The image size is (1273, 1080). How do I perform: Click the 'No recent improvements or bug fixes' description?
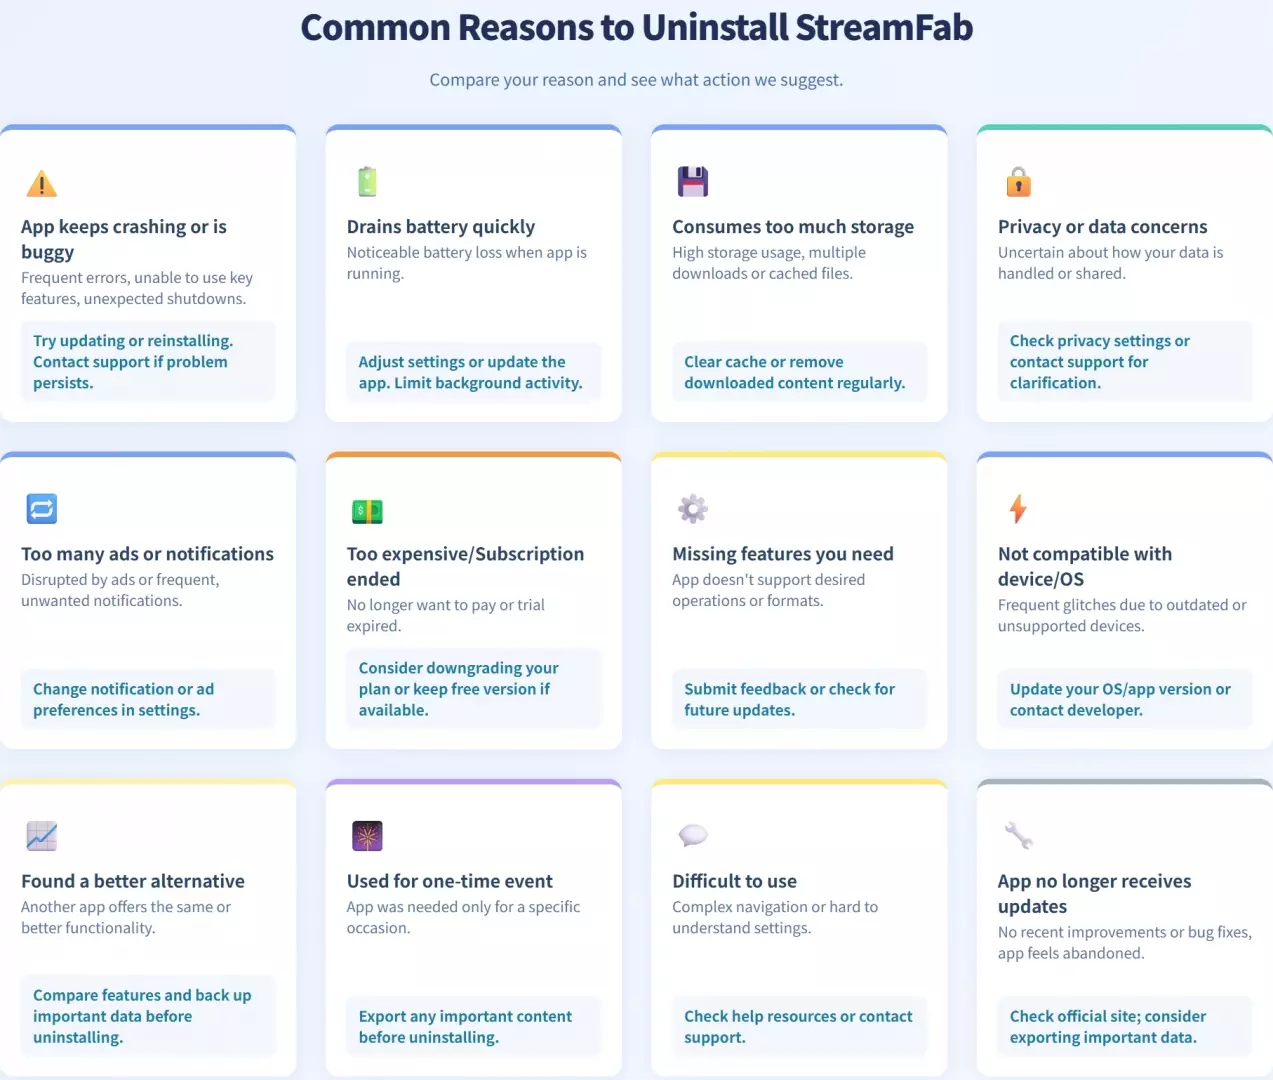(1124, 942)
